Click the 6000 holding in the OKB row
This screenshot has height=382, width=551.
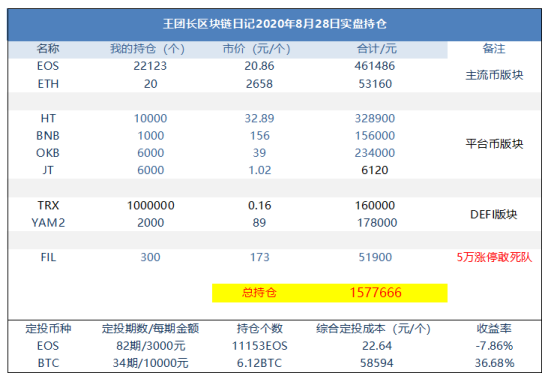(150, 153)
